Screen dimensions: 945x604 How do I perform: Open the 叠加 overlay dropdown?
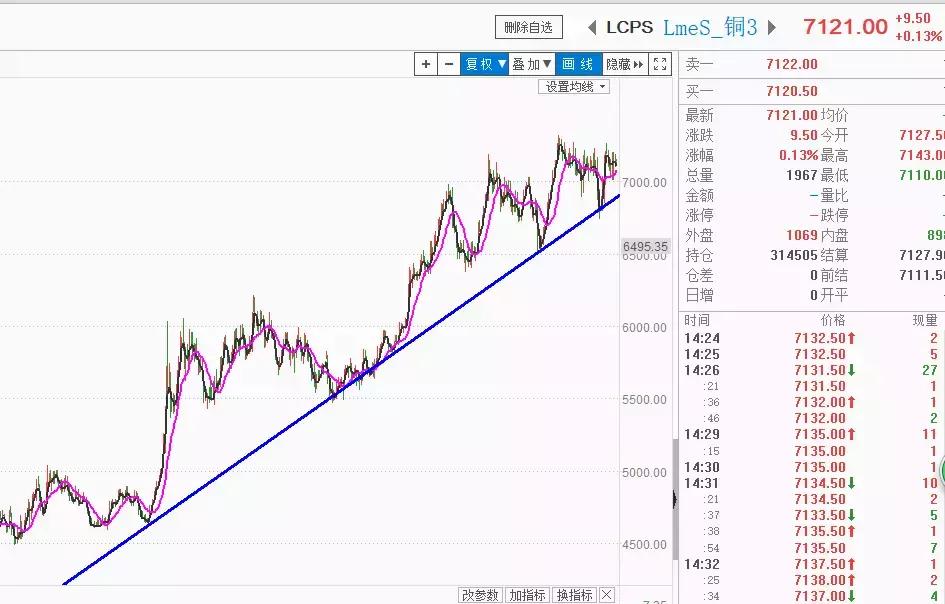click(532, 64)
